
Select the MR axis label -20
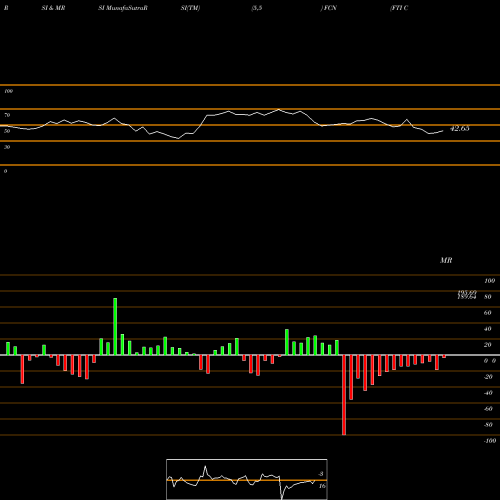[488, 377]
